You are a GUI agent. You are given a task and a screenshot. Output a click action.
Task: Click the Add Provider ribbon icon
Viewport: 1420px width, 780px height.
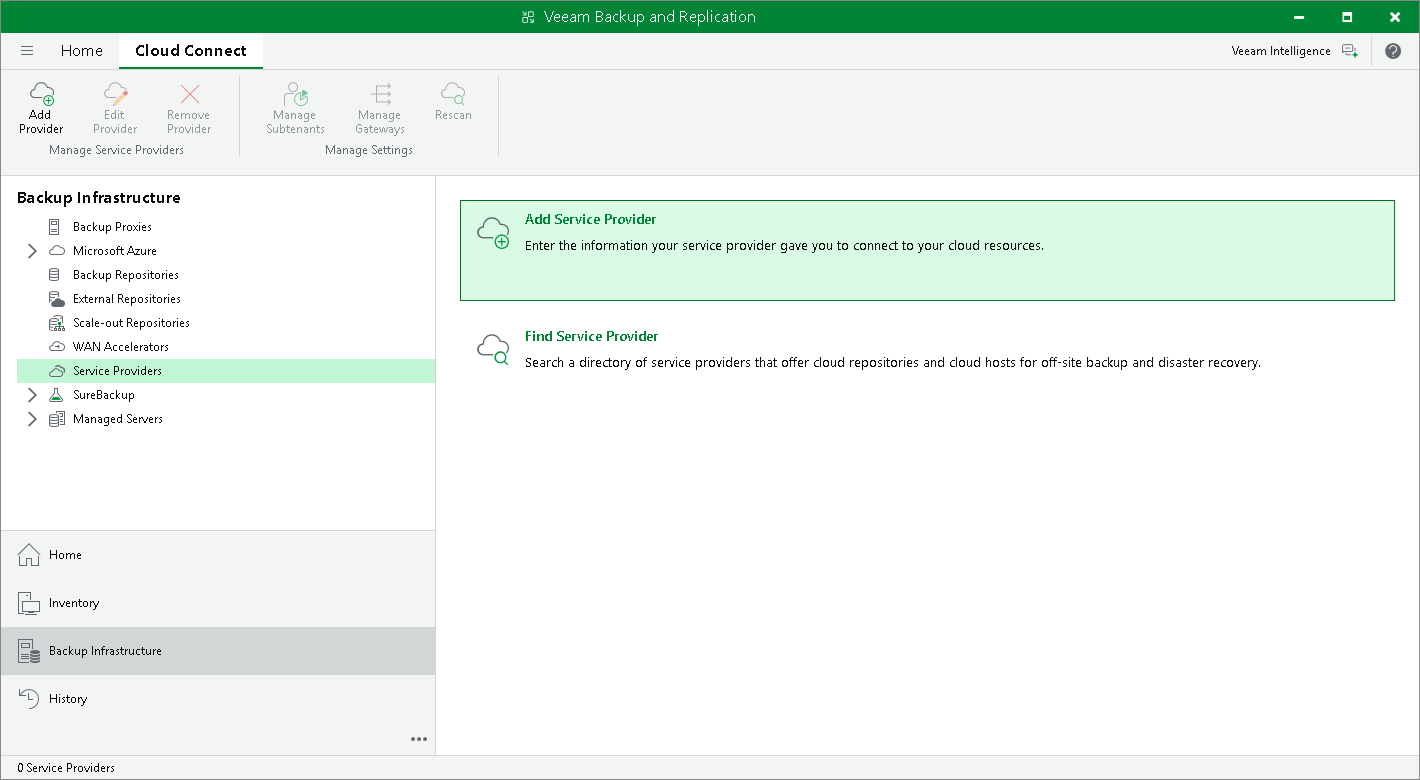click(x=41, y=94)
